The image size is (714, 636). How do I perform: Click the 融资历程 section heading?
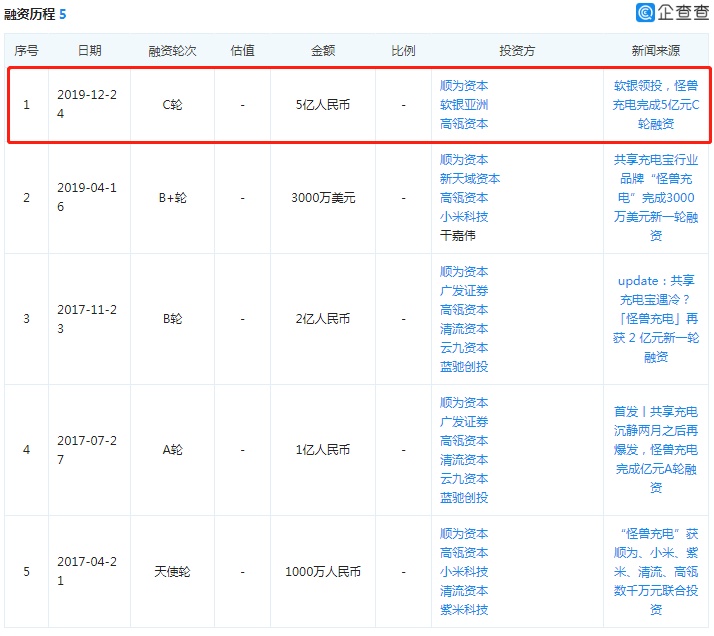click(30, 14)
